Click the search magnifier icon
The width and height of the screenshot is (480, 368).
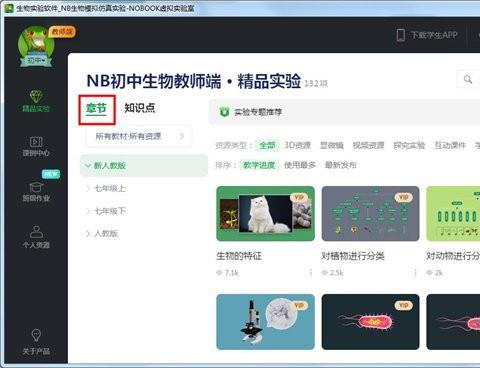[x=468, y=79]
